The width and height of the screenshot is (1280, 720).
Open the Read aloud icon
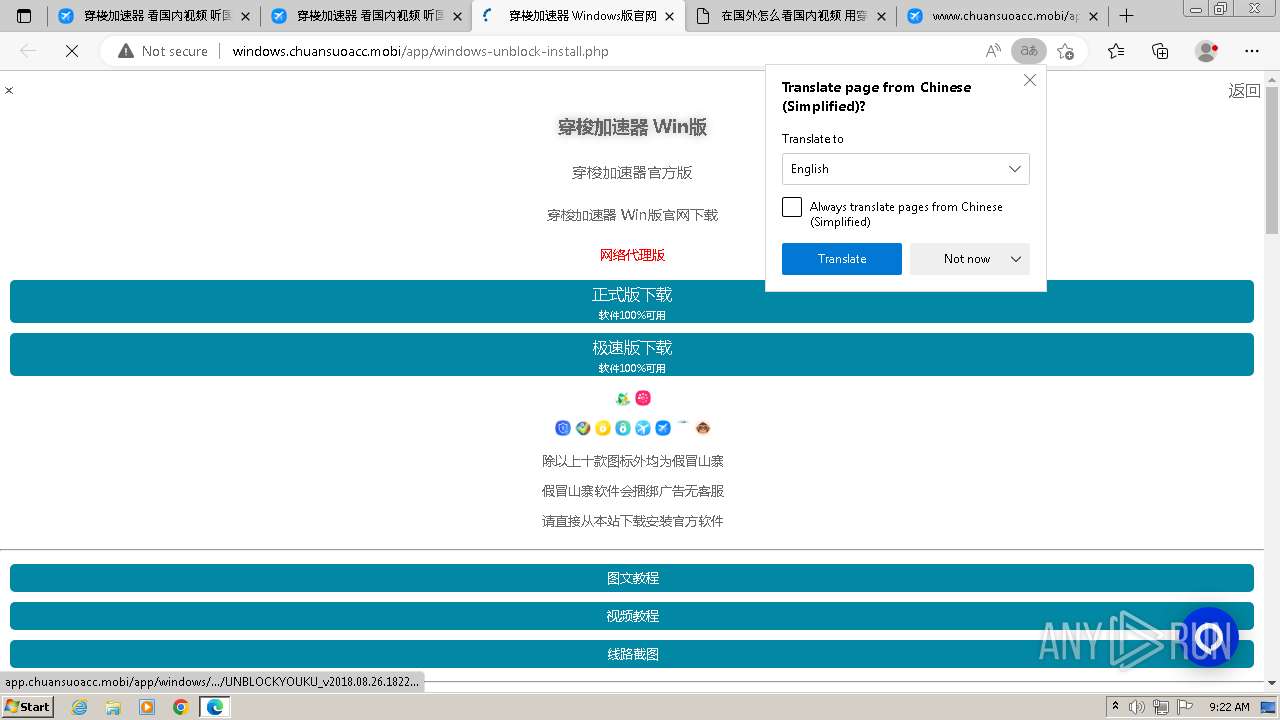pyautogui.click(x=993, y=51)
